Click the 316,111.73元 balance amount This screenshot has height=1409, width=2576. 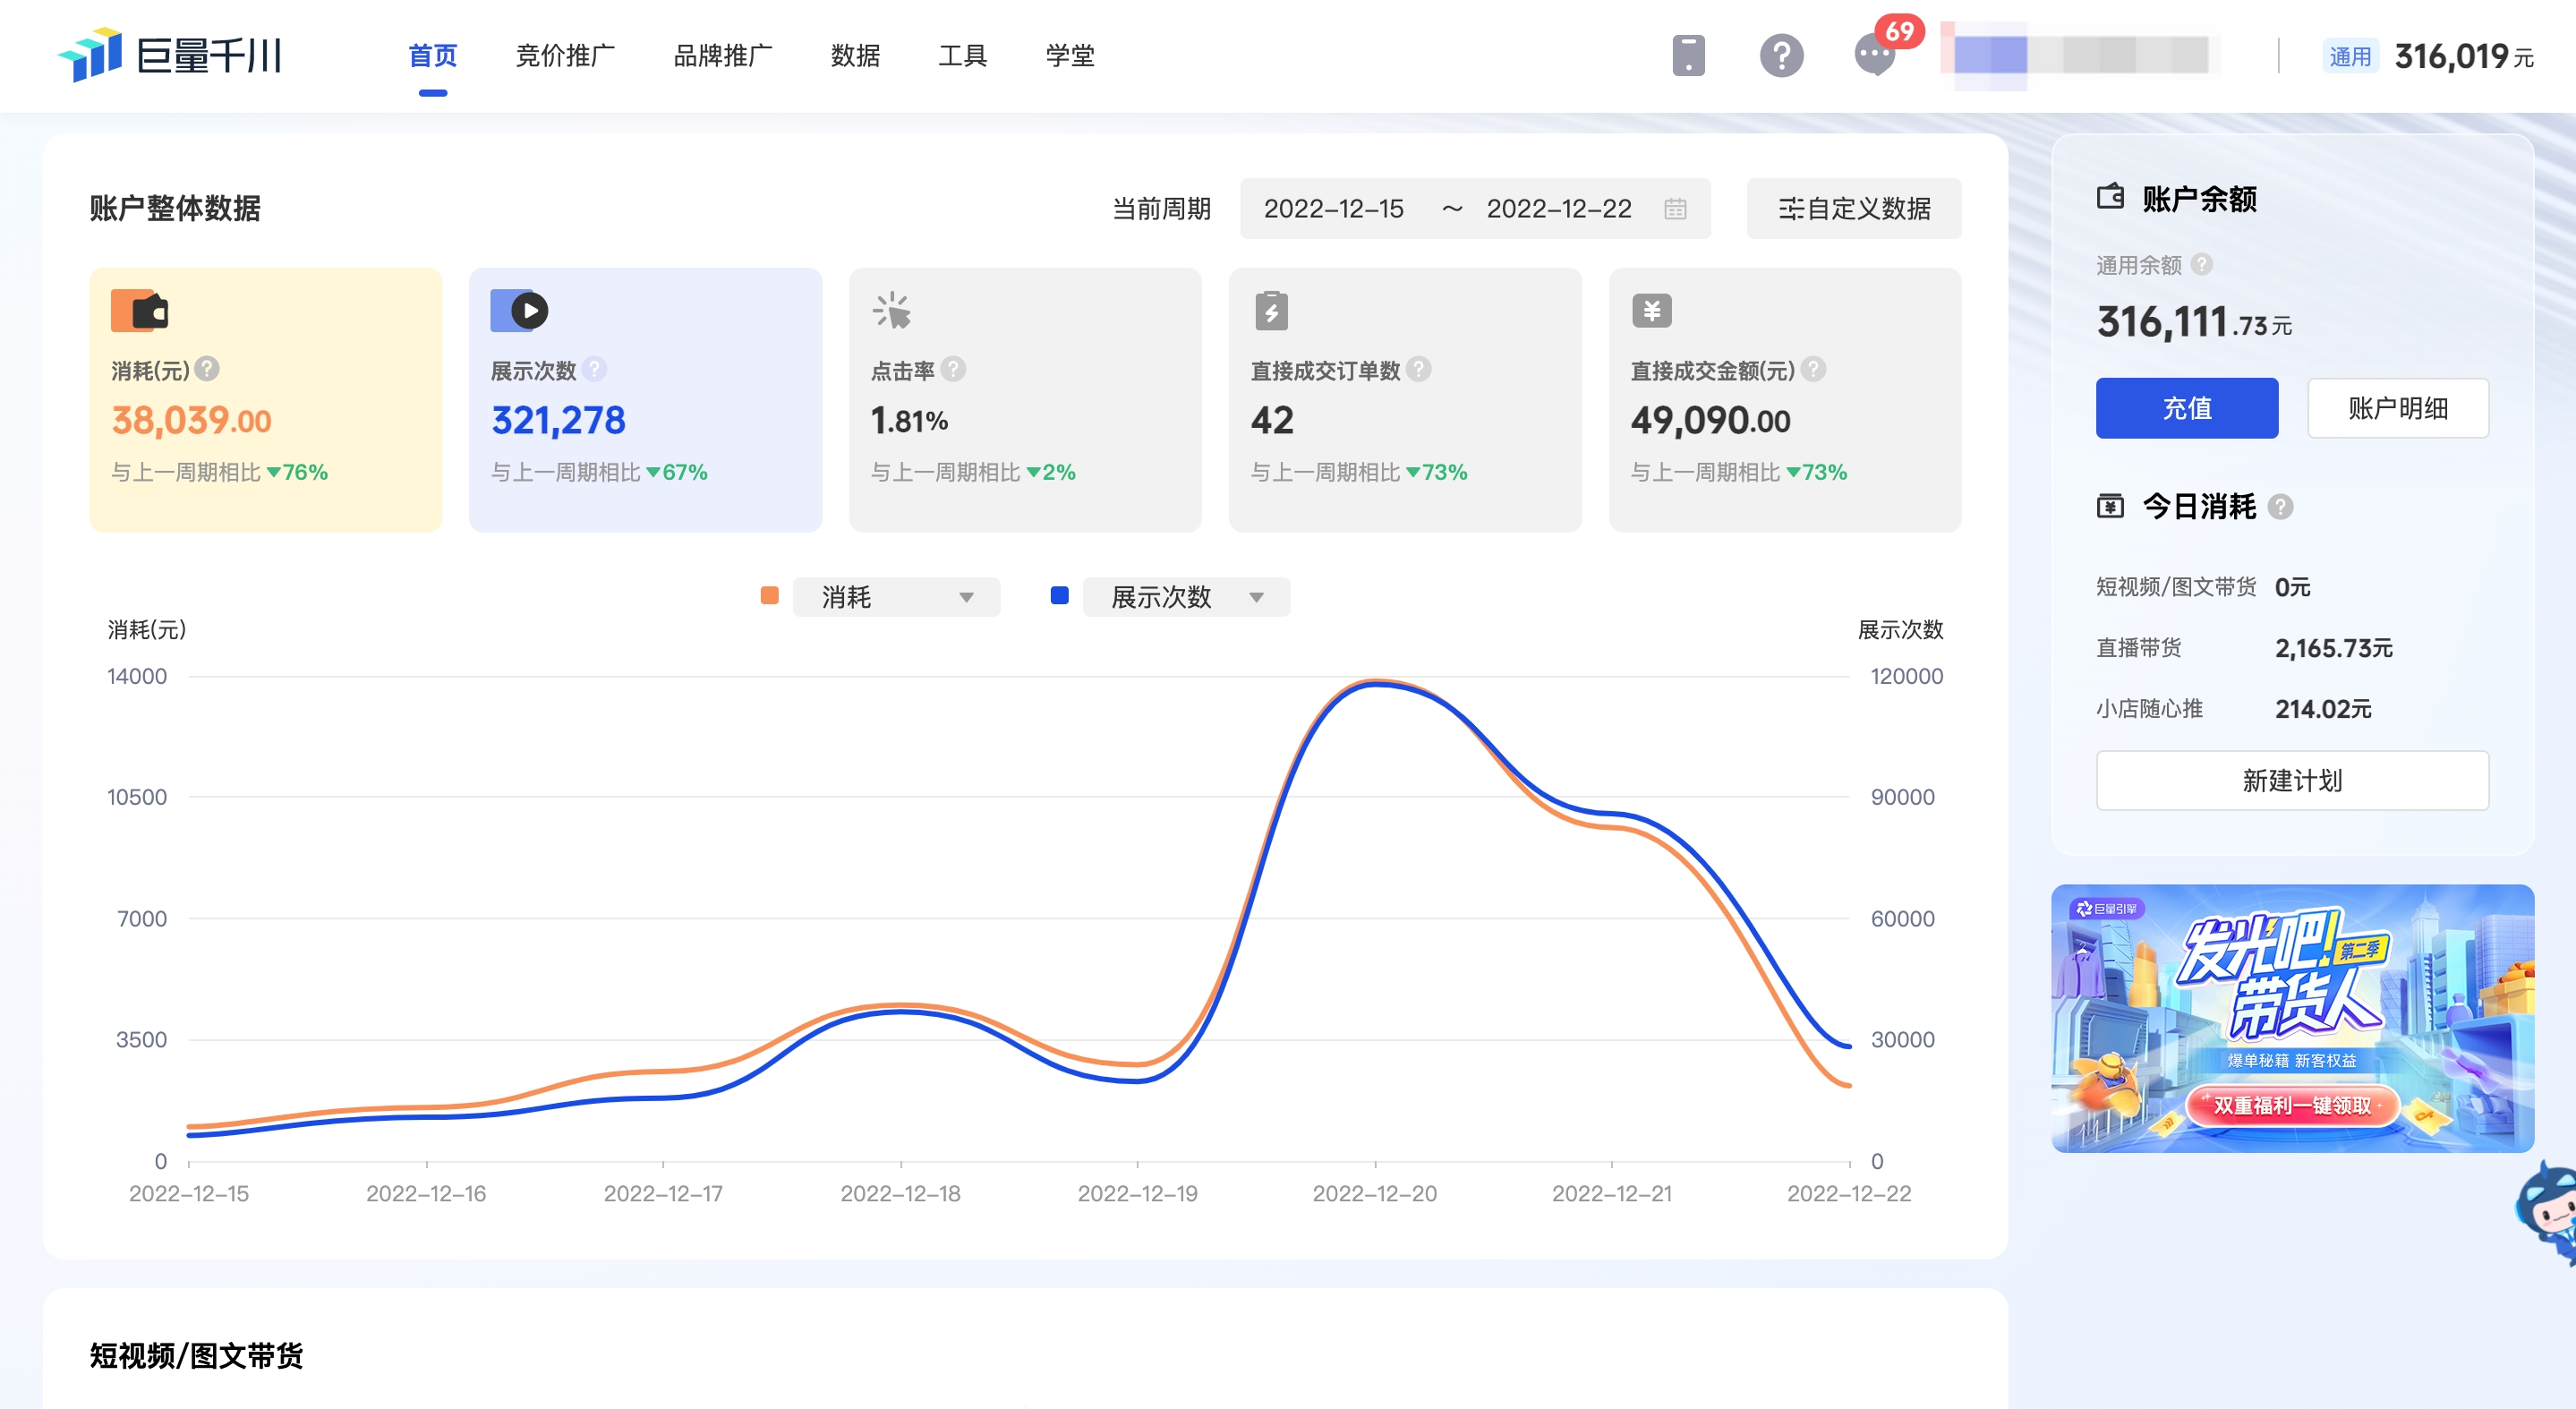(x=2194, y=322)
